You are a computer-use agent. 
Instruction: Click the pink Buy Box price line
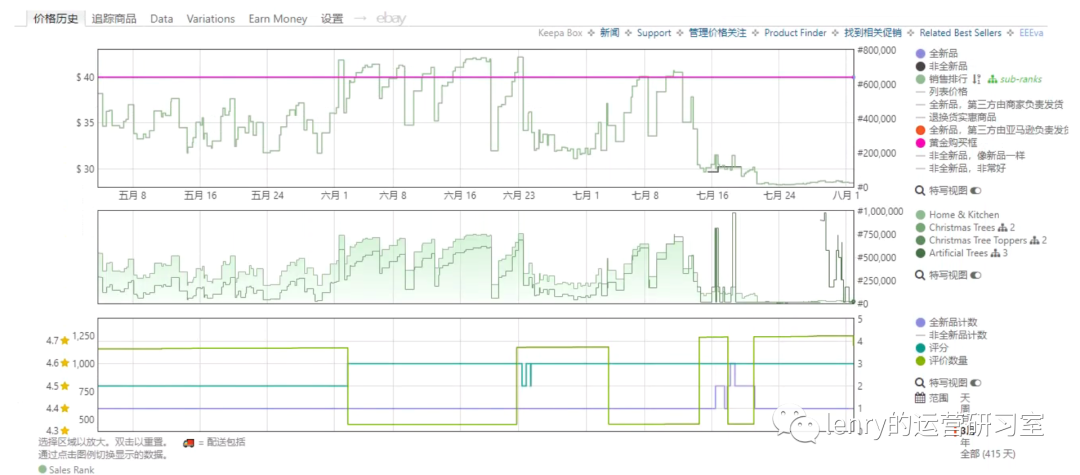[x=475, y=77]
